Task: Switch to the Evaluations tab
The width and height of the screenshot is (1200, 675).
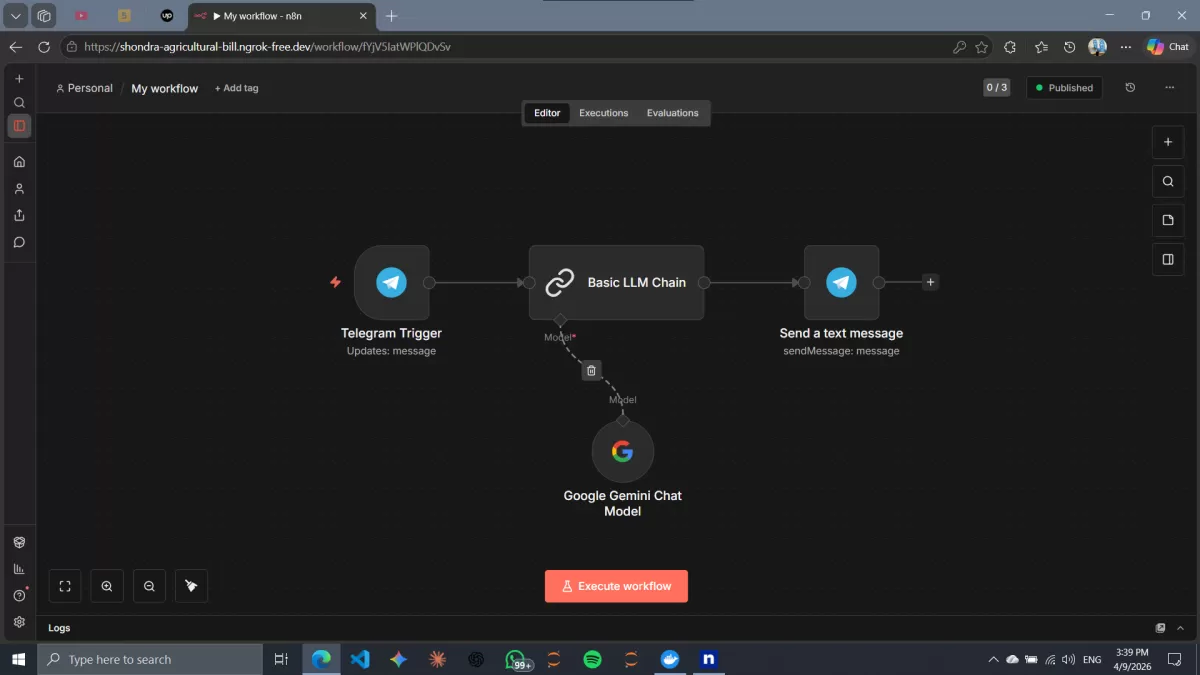Action: coord(672,113)
